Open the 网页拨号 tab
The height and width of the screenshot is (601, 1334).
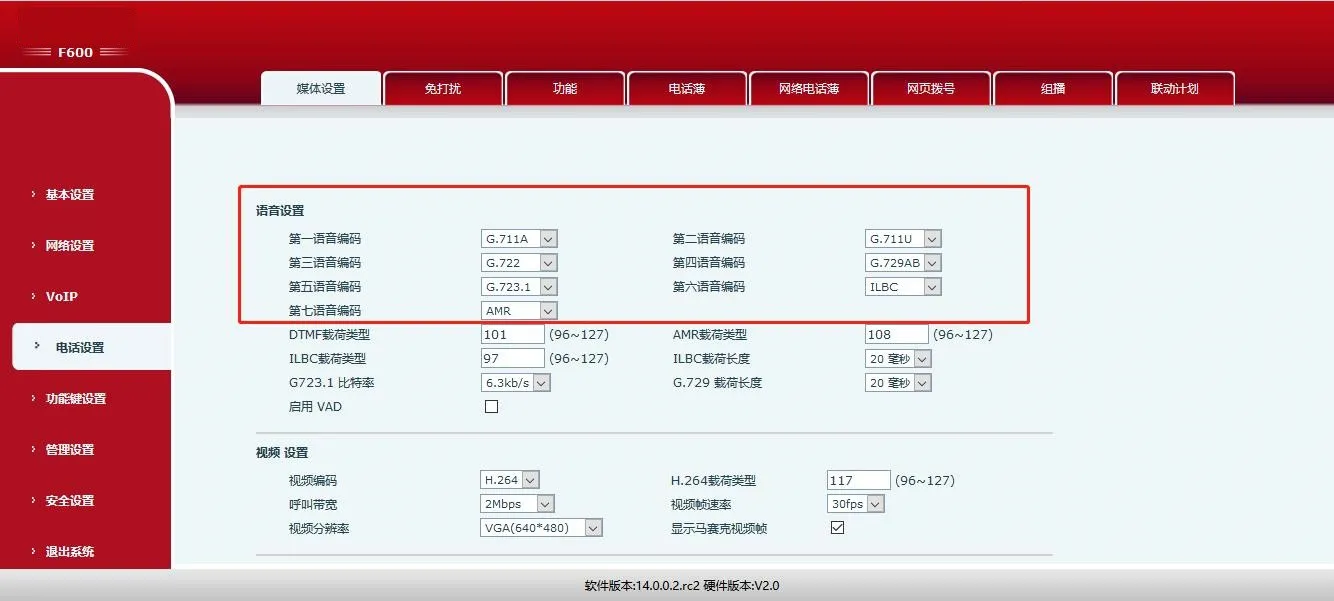[x=931, y=88]
